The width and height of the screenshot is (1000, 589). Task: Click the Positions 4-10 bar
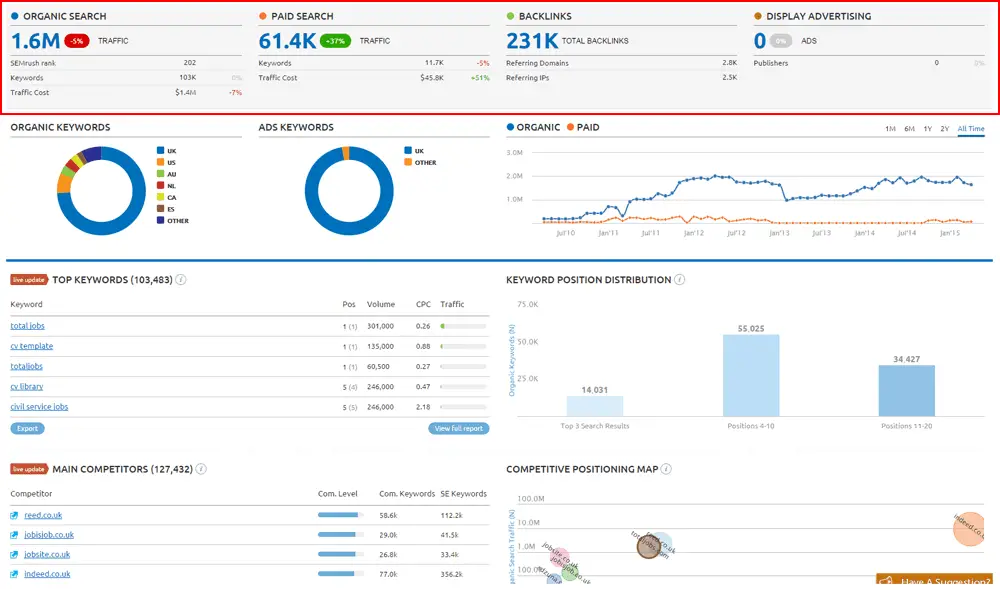(x=751, y=375)
